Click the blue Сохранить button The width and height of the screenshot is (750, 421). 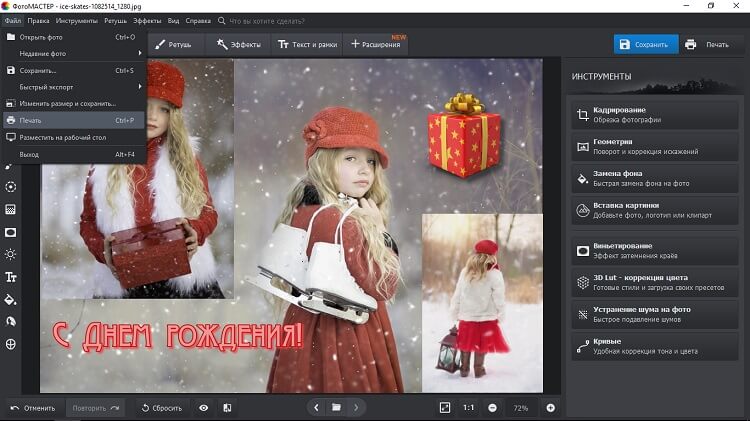pyautogui.click(x=645, y=45)
